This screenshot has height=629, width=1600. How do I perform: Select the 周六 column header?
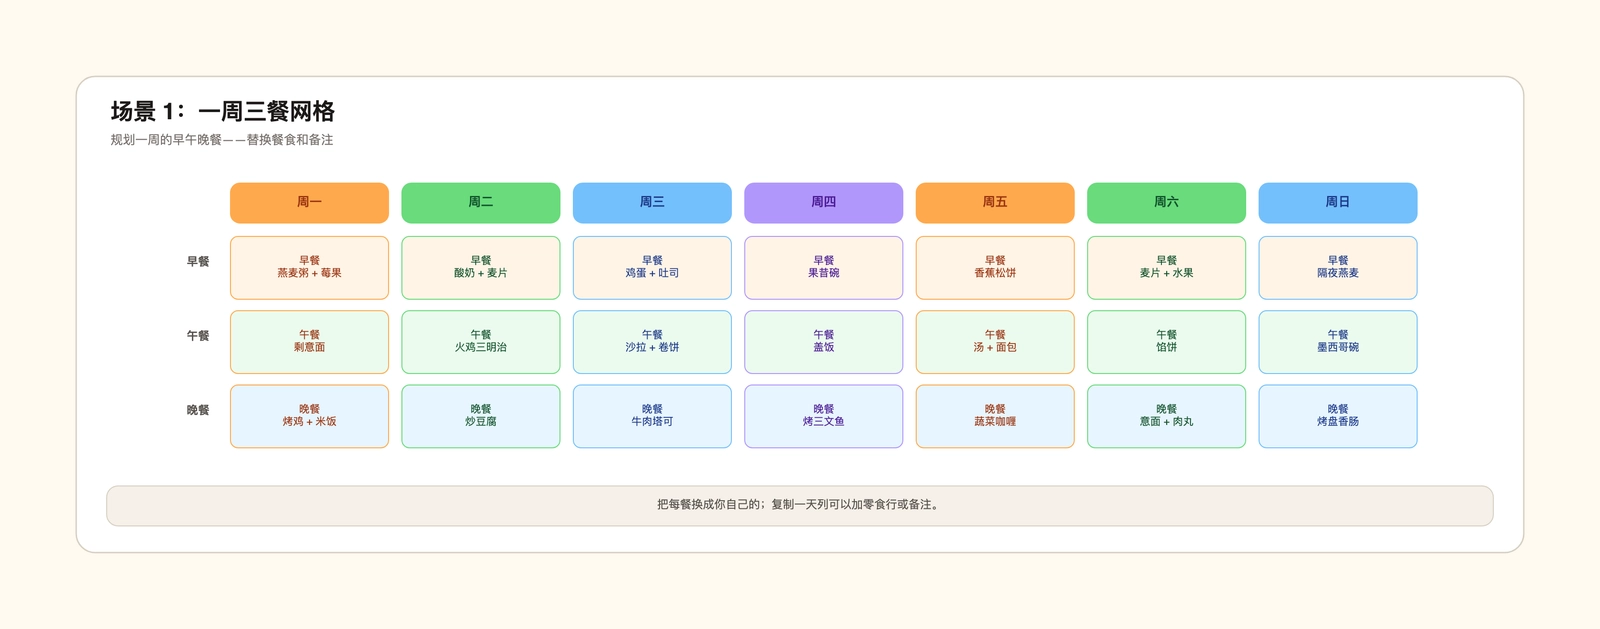pyautogui.click(x=1166, y=203)
